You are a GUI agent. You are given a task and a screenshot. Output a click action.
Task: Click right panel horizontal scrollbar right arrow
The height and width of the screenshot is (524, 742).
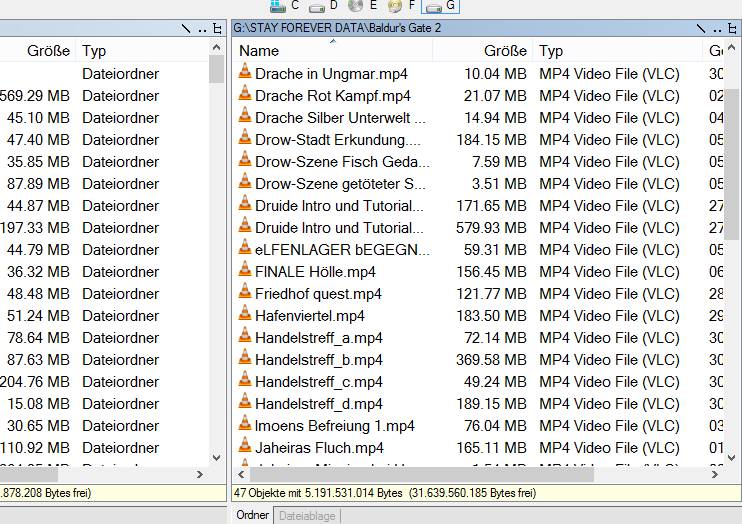[x=715, y=474]
